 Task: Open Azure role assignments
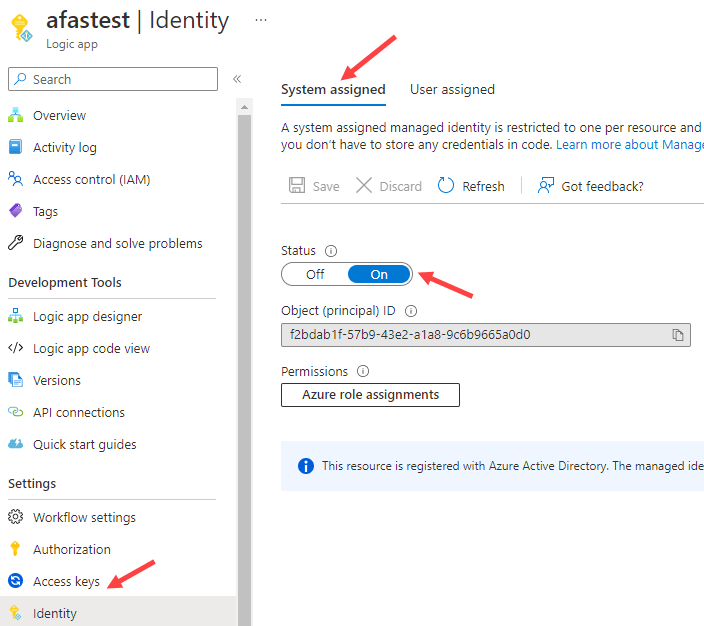coord(370,395)
